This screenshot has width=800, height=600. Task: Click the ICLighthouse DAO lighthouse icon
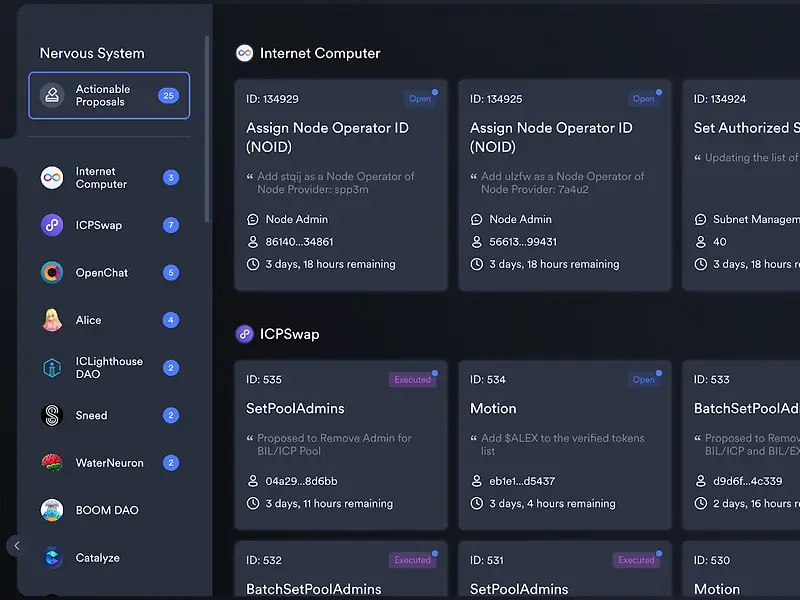(52, 368)
